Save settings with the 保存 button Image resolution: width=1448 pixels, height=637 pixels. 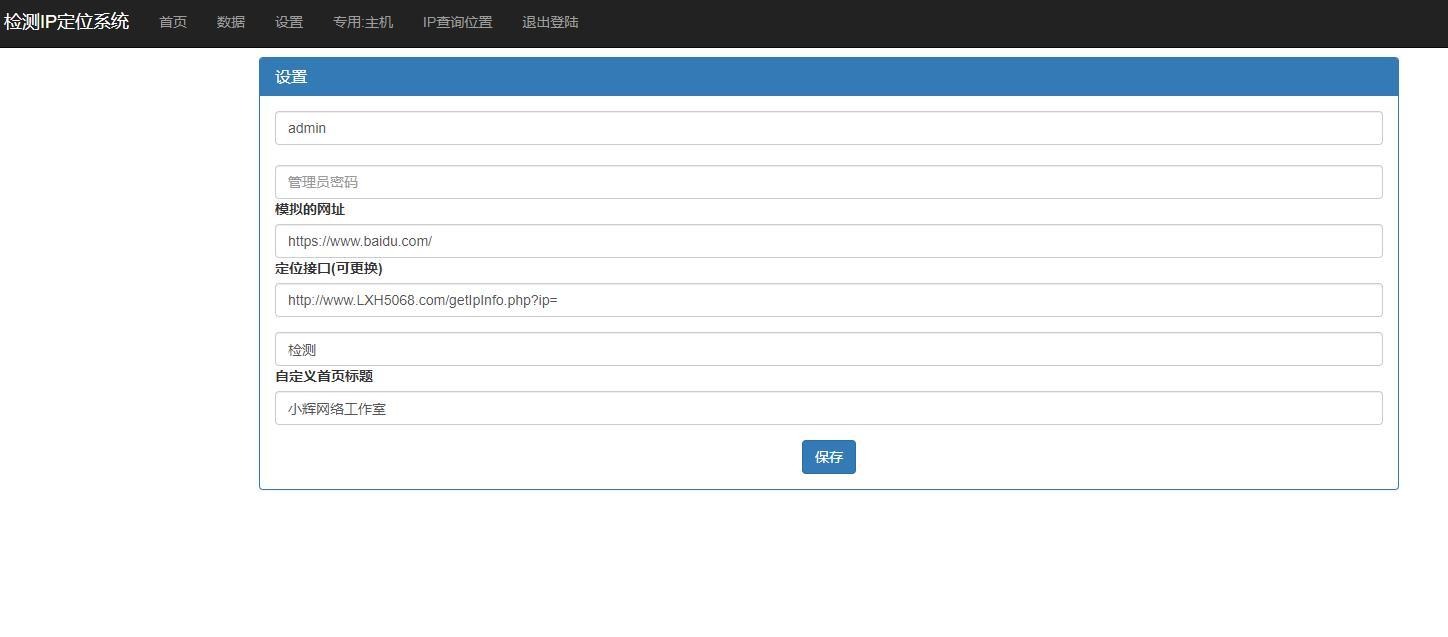tap(829, 457)
